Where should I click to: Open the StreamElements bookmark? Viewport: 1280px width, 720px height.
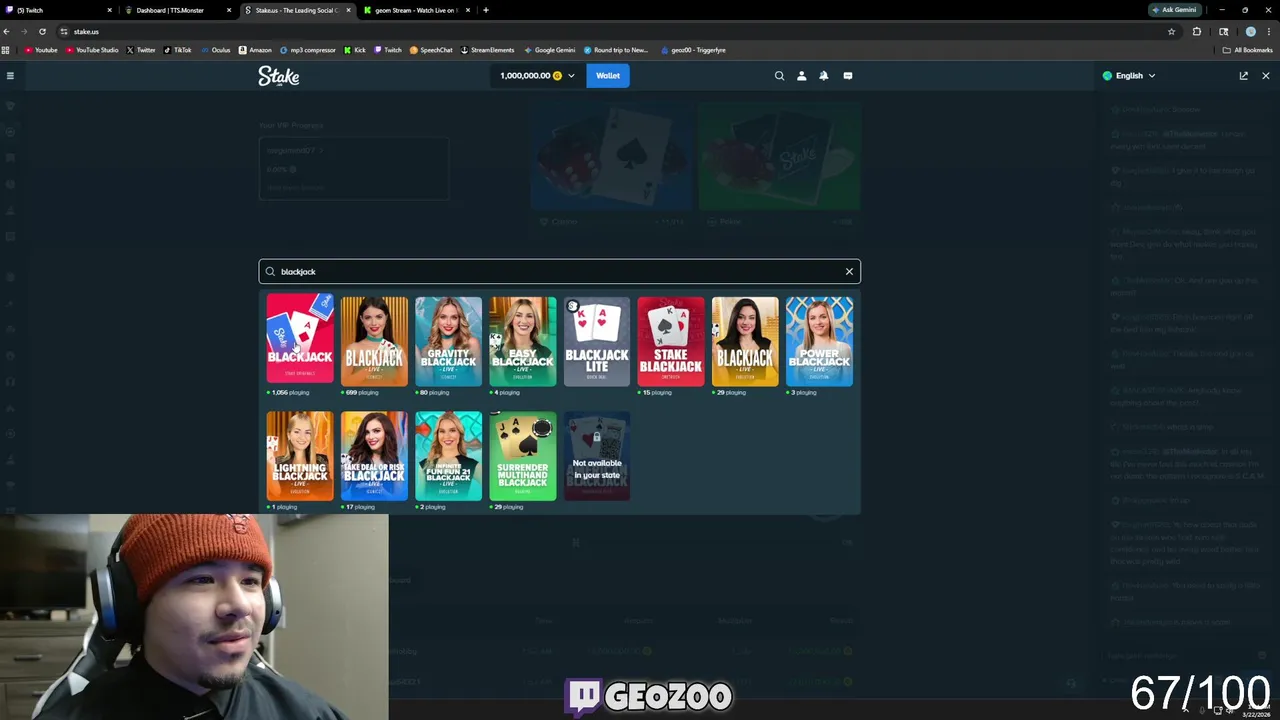pos(487,50)
